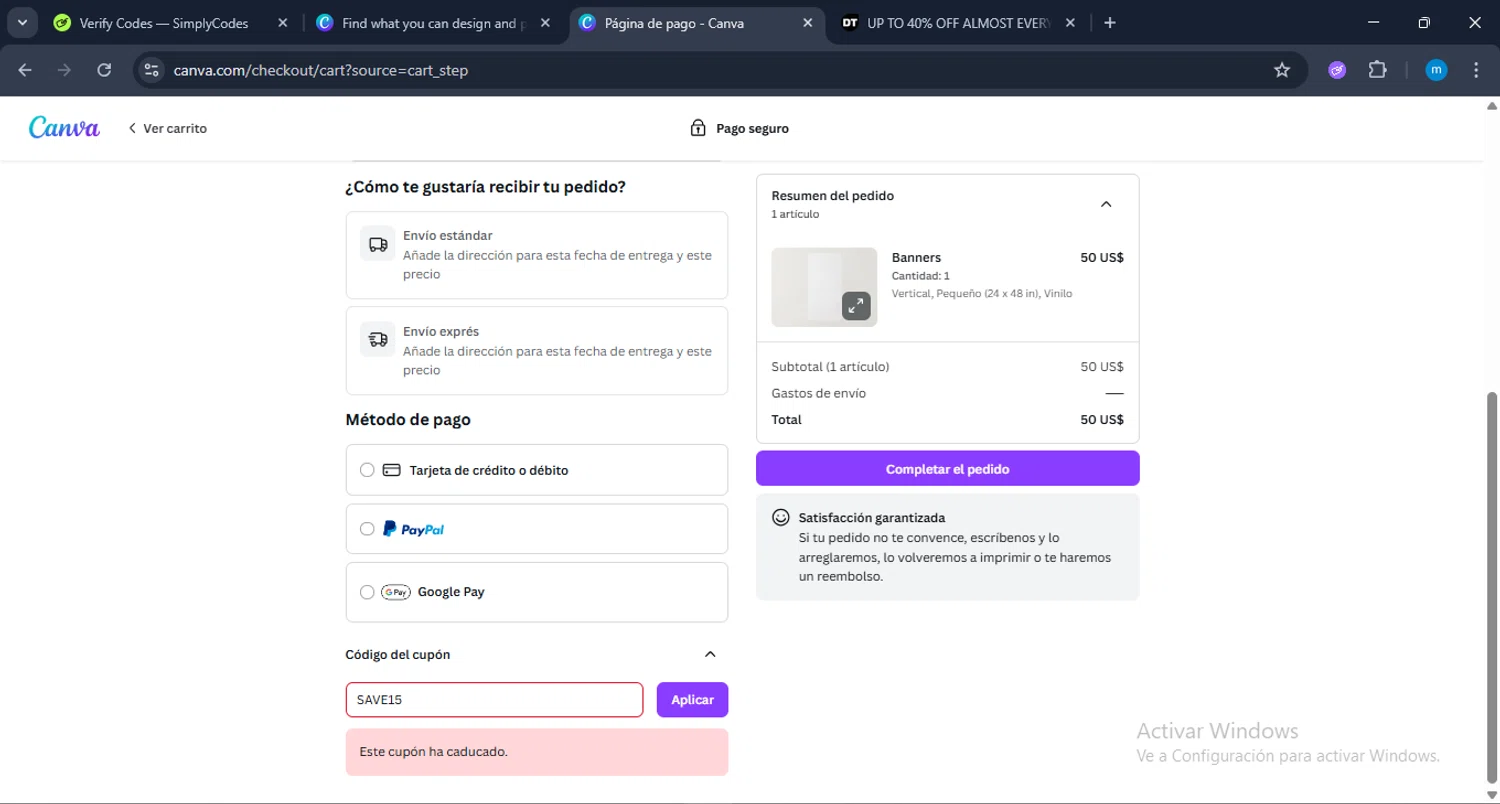Click Subtotal (1 artículo) label

(830, 367)
